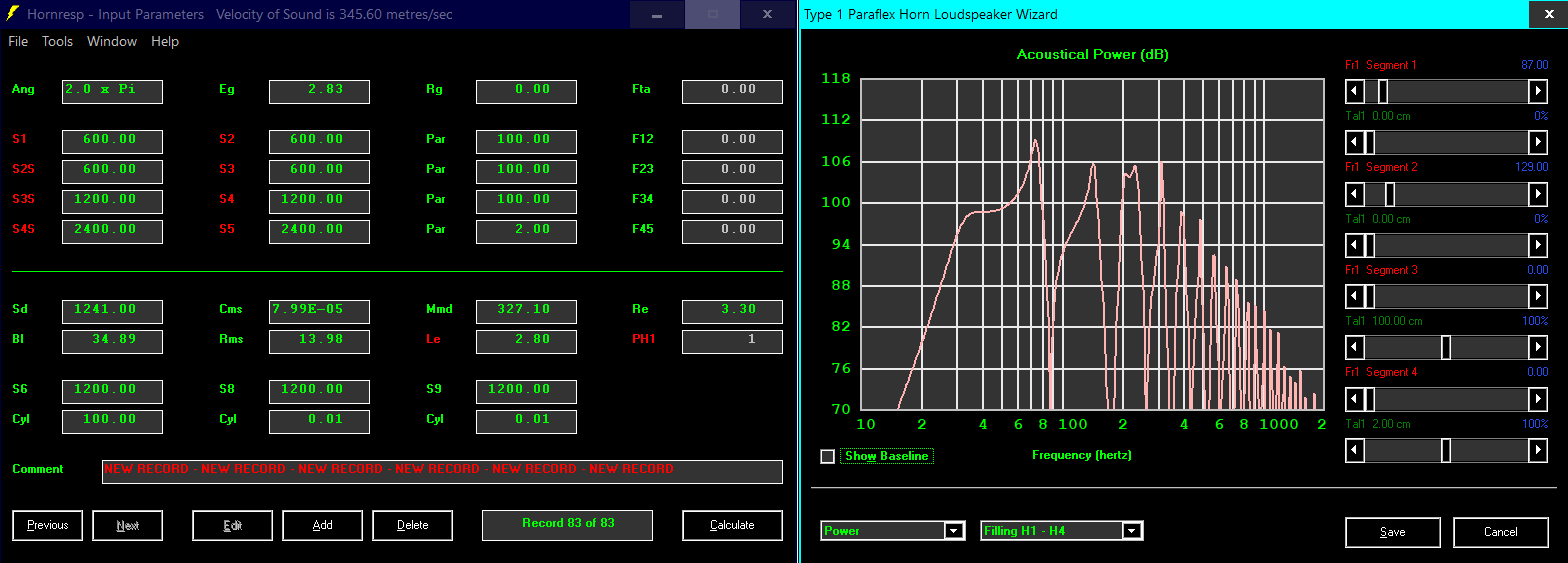Click the Edit button
Viewport: 1568px width, 563px height.
click(232, 525)
